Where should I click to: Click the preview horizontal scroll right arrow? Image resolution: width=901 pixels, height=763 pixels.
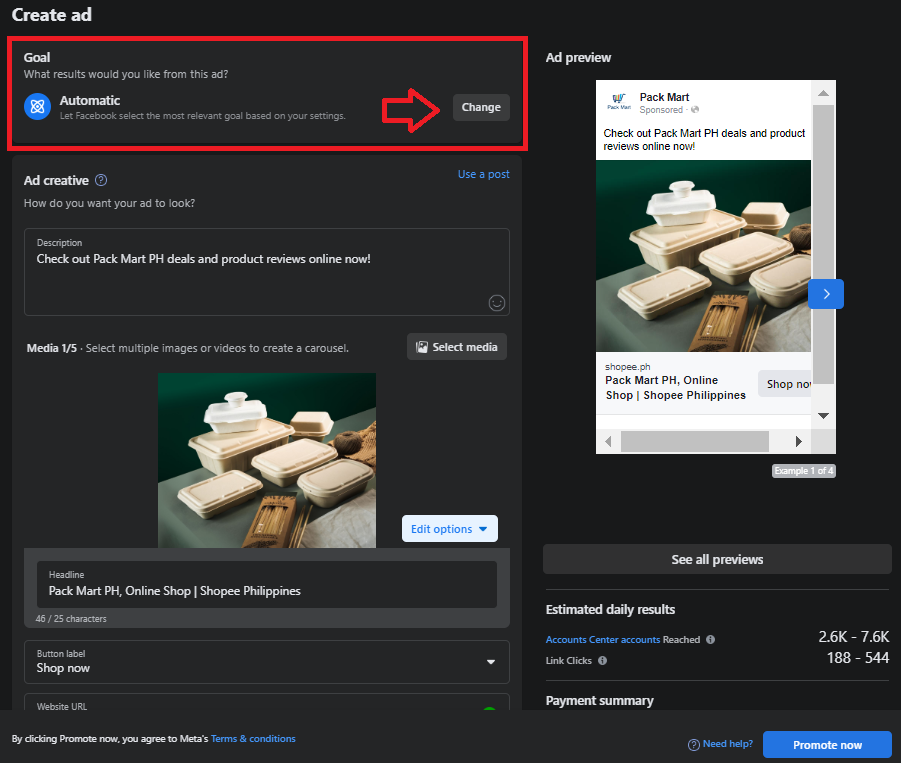(798, 441)
